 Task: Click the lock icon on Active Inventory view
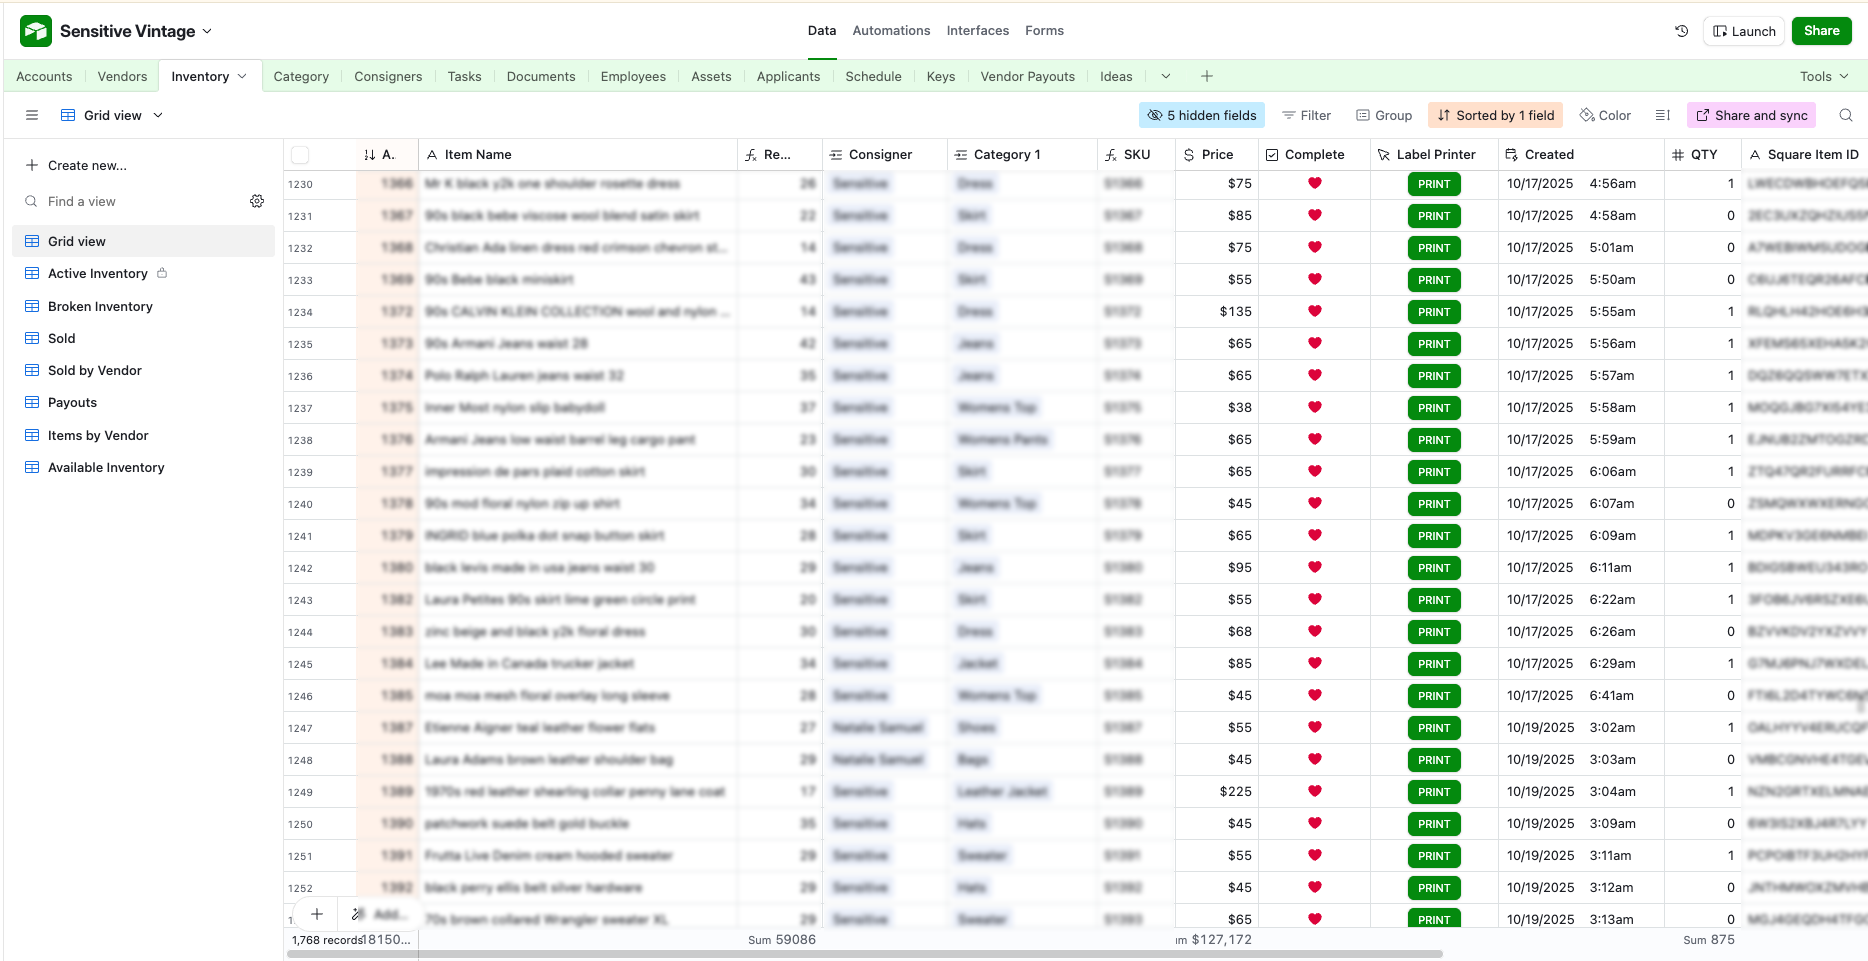163,273
